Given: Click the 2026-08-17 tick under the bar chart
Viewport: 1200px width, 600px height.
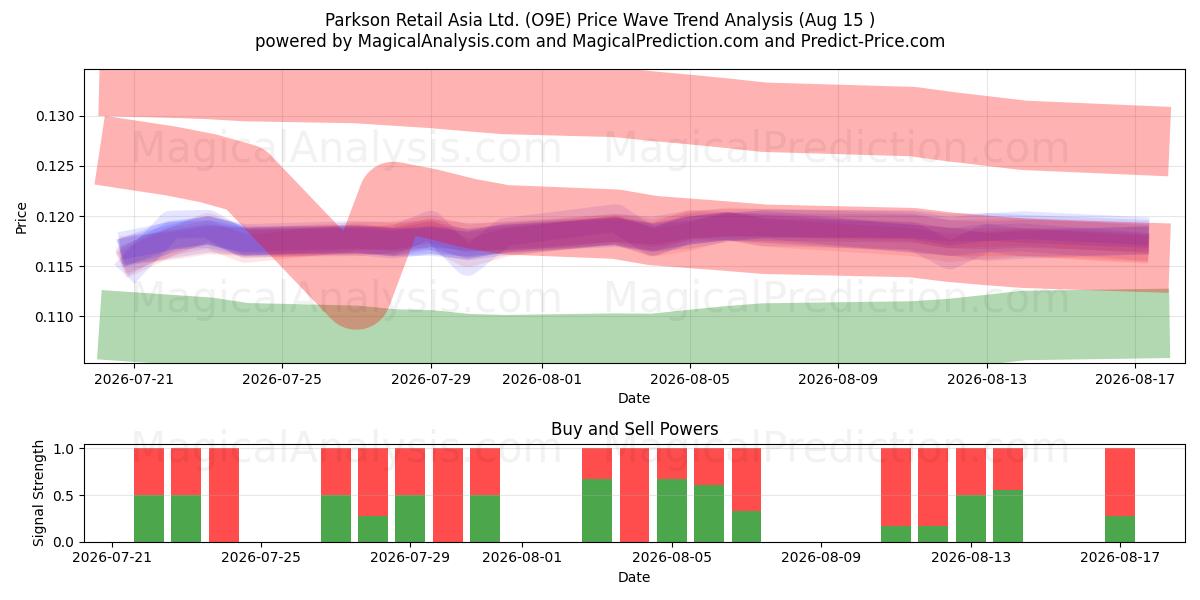Looking at the screenshot, I should 1120,558.
